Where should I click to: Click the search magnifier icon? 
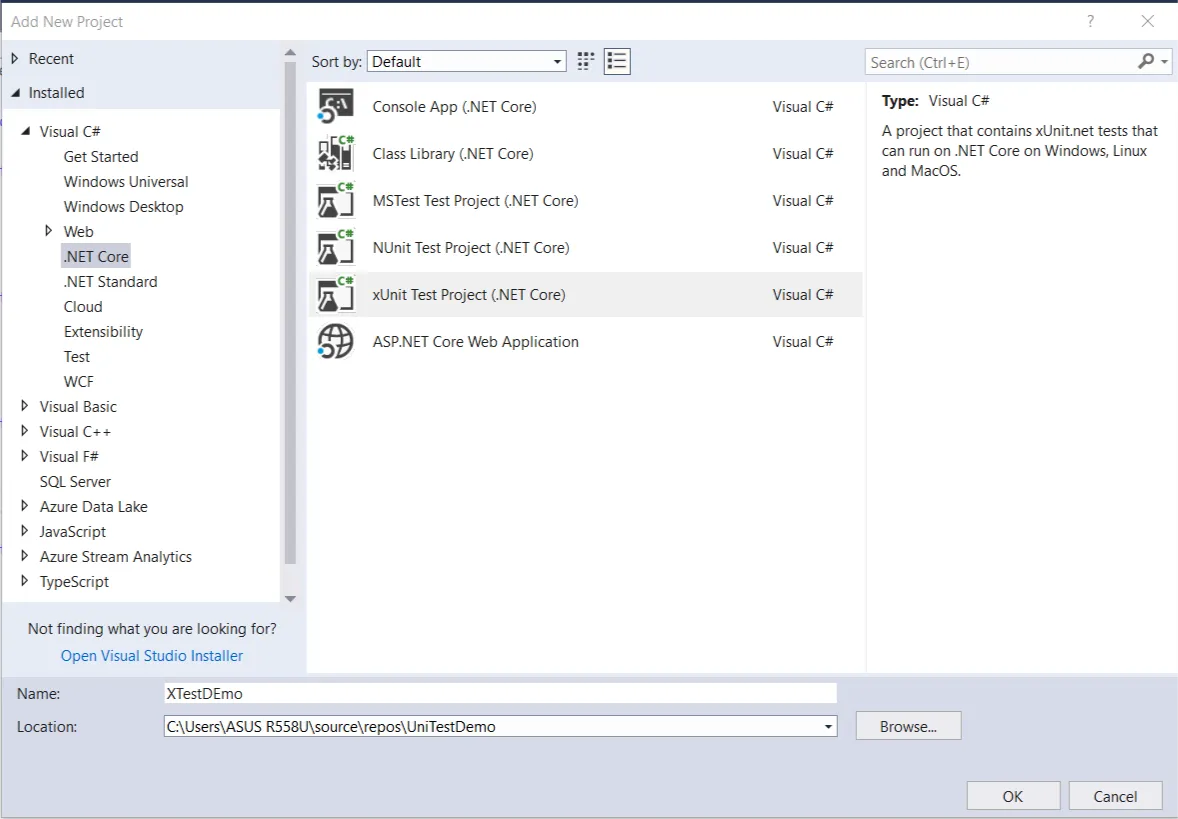(x=1145, y=62)
